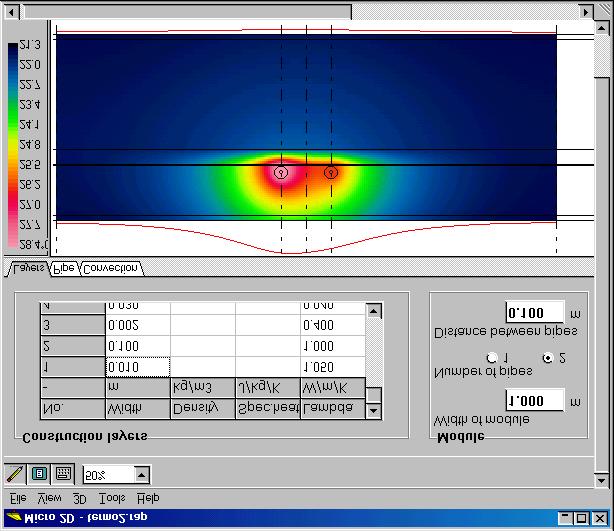Click the 28.4°C legend label
The width and height of the screenshot is (614, 531).
click(33, 245)
